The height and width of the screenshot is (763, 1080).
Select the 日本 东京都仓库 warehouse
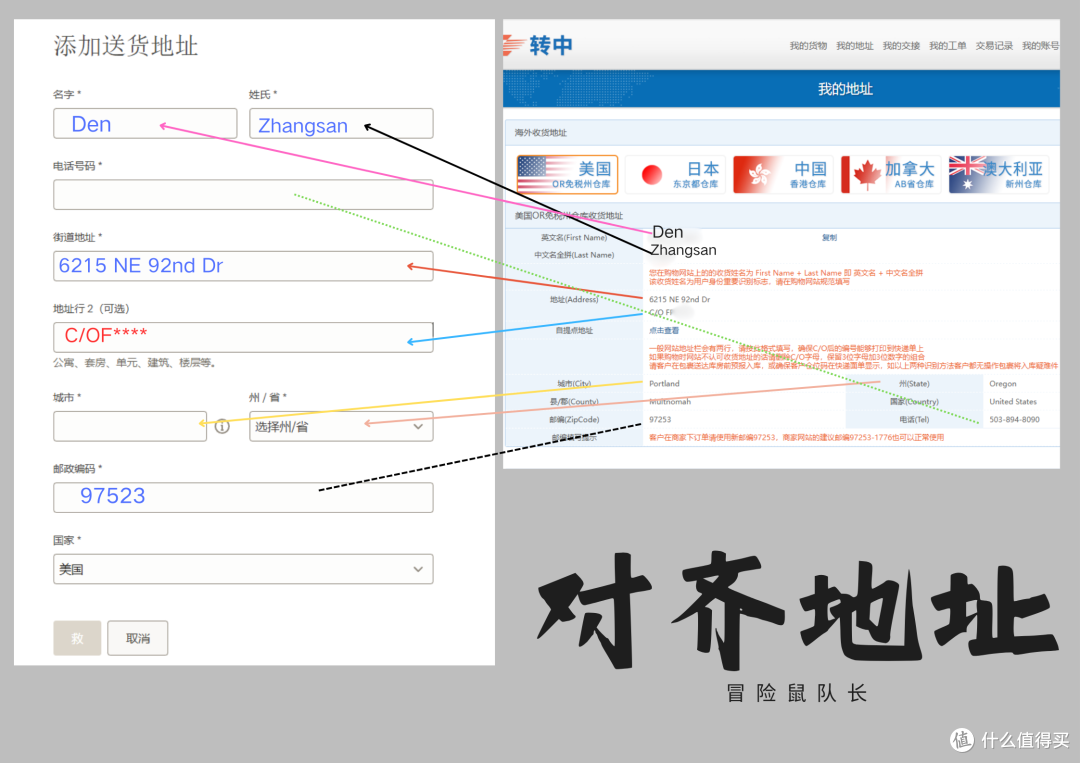point(676,174)
